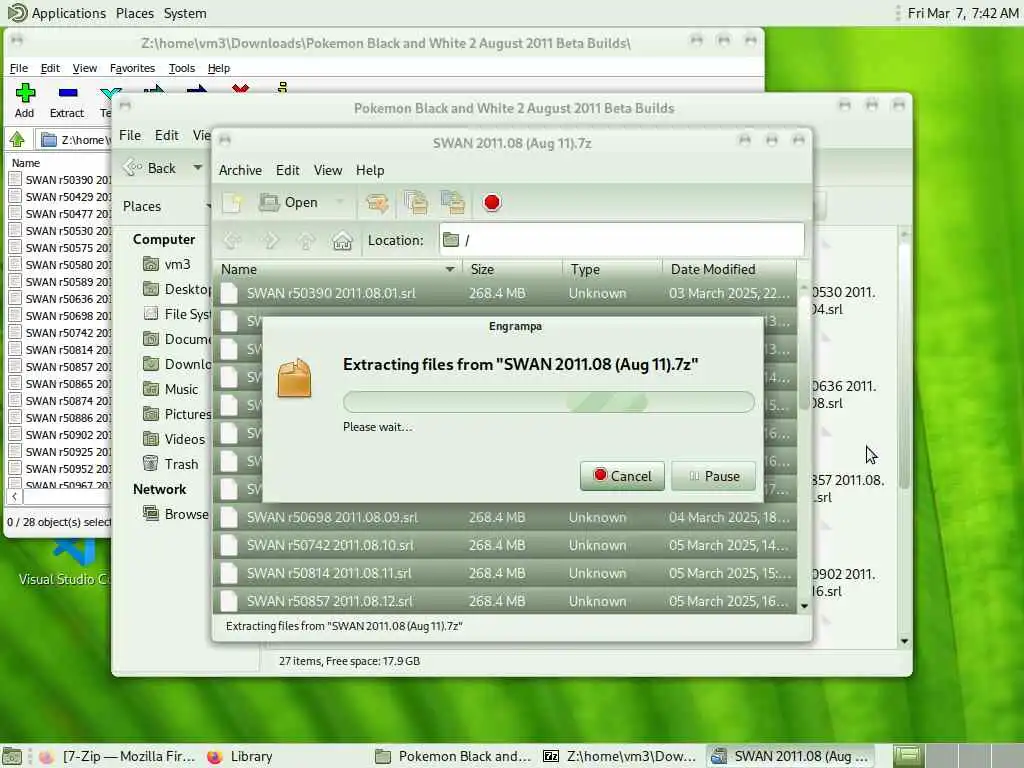Cancel the extraction in progress
1024x768 pixels.
click(622, 476)
